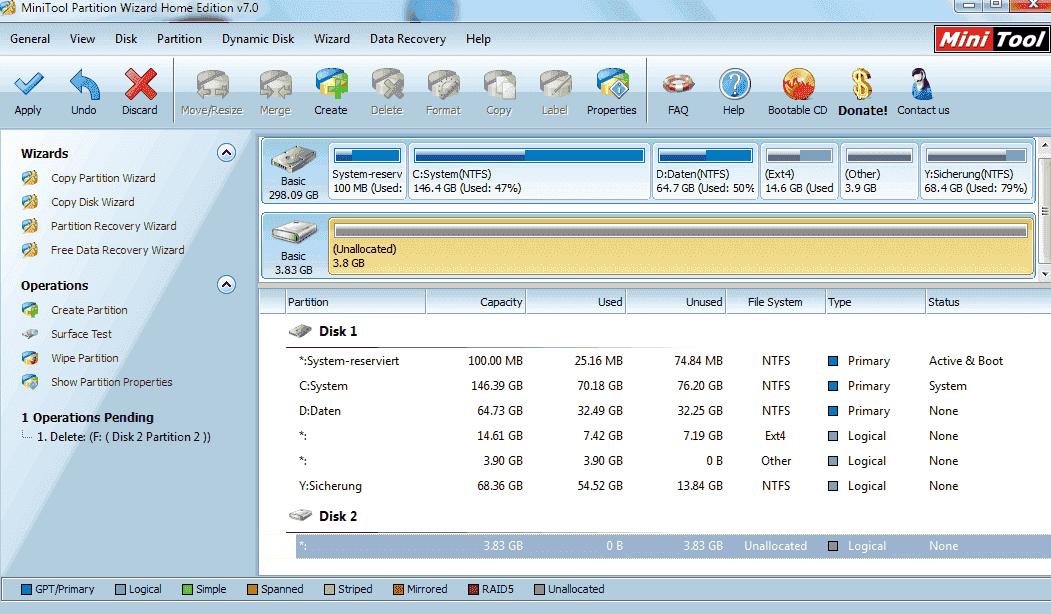Image resolution: width=1051 pixels, height=614 pixels.
Task: Click the Wipe Partition icon in Operations
Action: click(x=30, y=358)
